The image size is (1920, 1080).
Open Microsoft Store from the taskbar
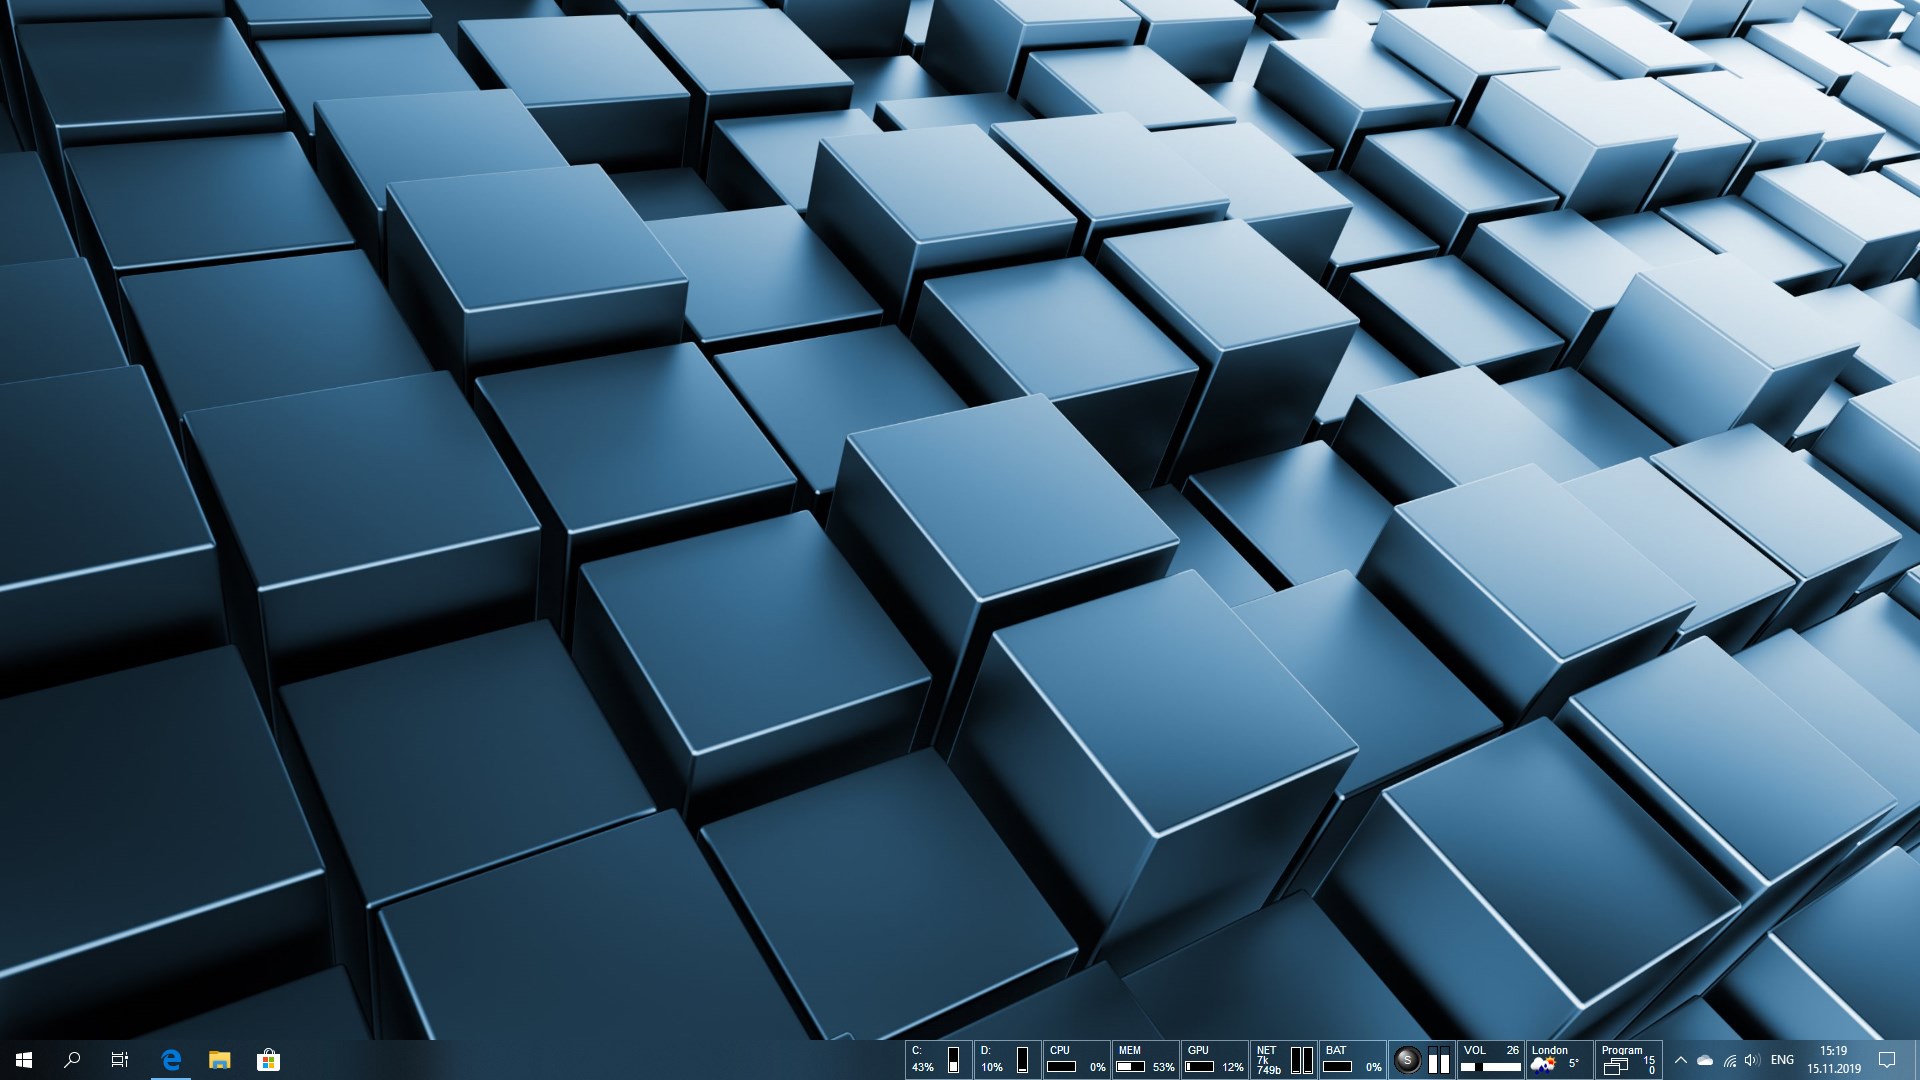pos(268,1060)
